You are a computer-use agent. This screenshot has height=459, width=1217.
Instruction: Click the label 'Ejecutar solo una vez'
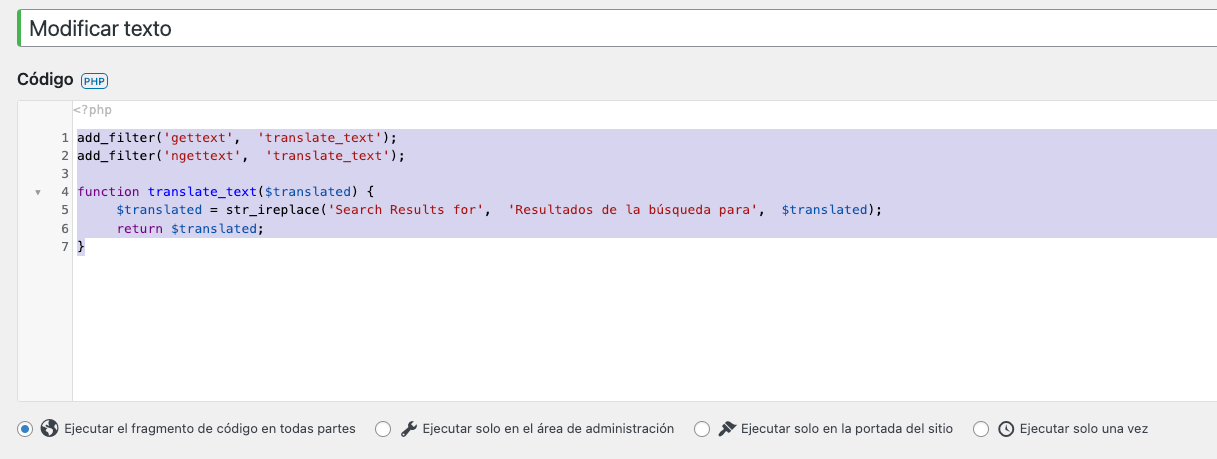[x=1084, y=428]
